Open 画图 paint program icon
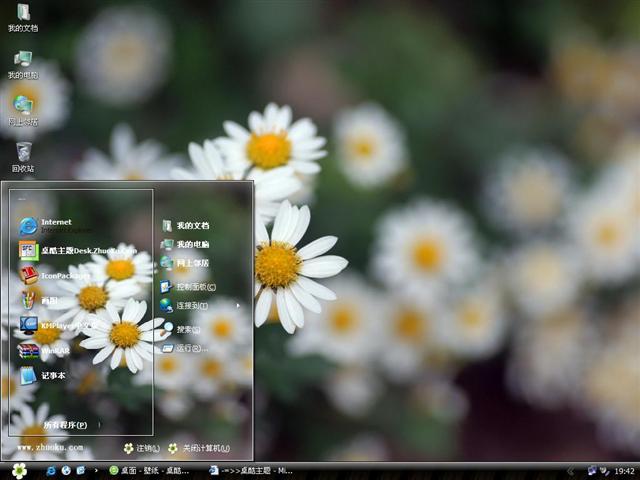The height and width of the screenshot is (480, 640). point(38,301)
